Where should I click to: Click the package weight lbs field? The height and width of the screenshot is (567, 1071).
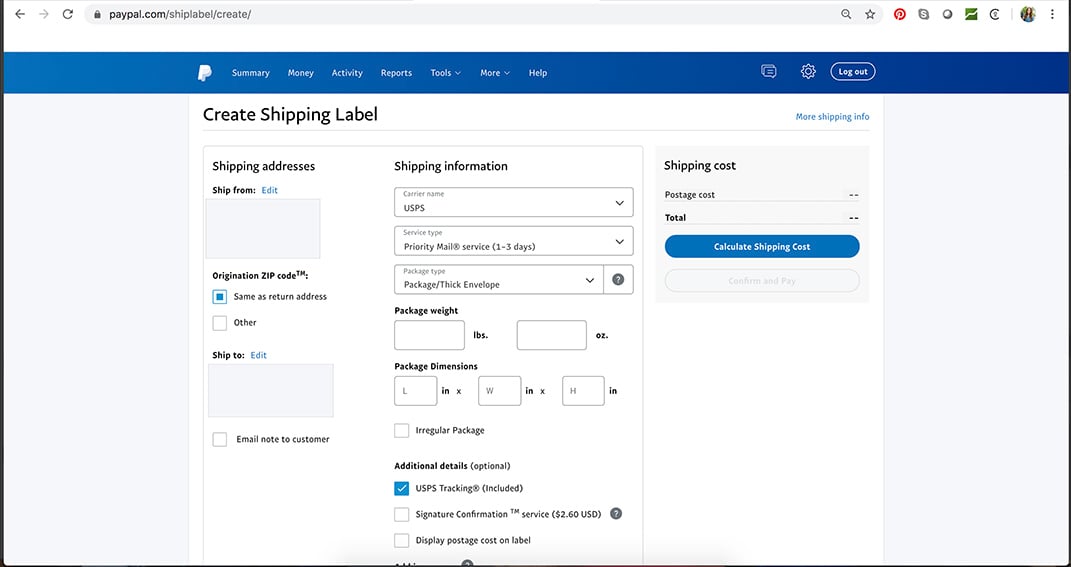tap(430, 335)
